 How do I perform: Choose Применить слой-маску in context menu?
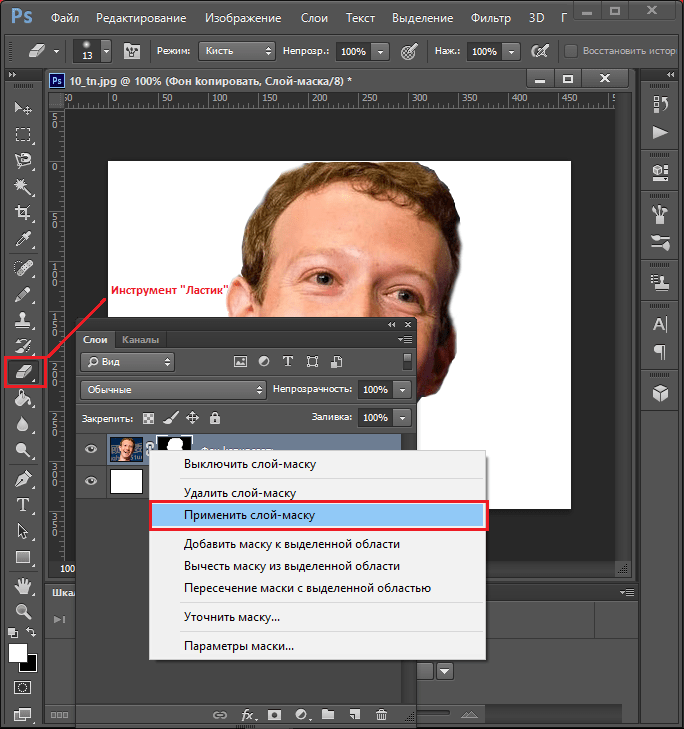[318, 515]
